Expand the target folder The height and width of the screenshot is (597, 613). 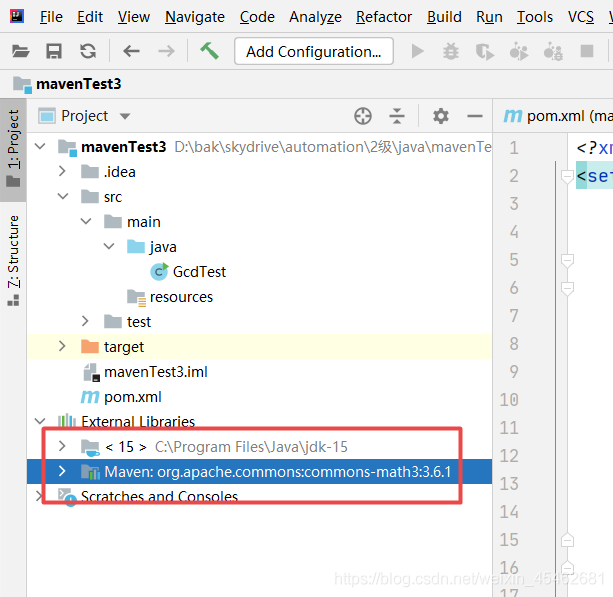[x=62, y=346]
